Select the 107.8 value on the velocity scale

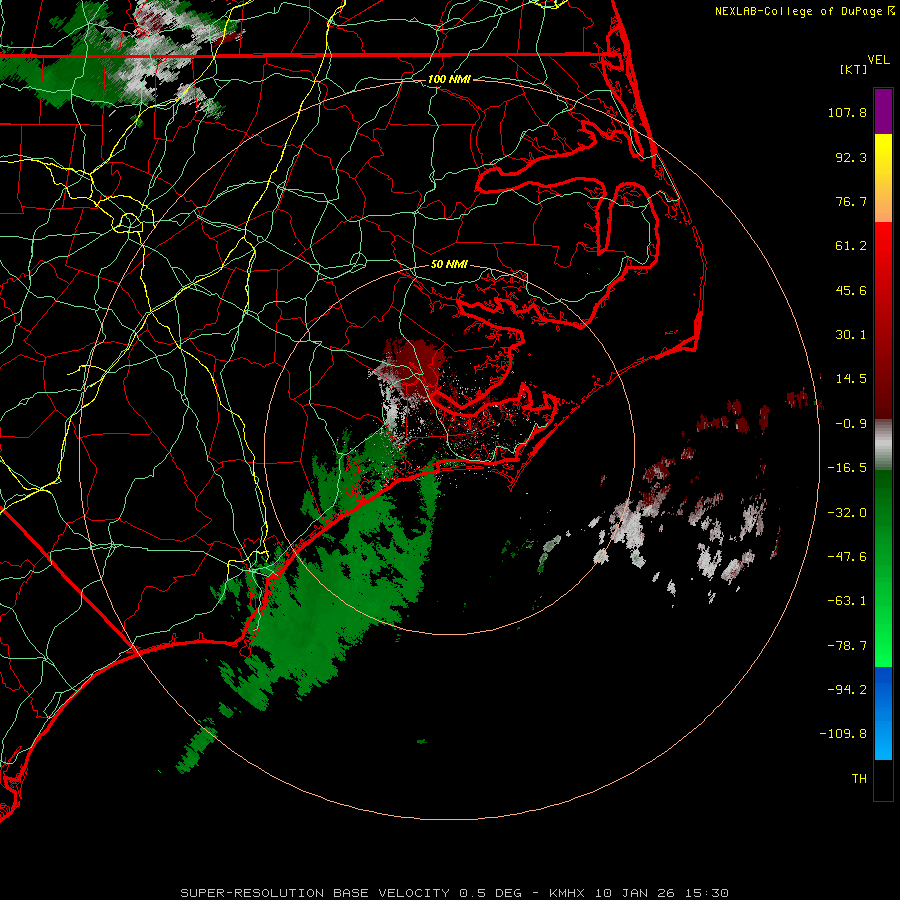tap(847, 112)
